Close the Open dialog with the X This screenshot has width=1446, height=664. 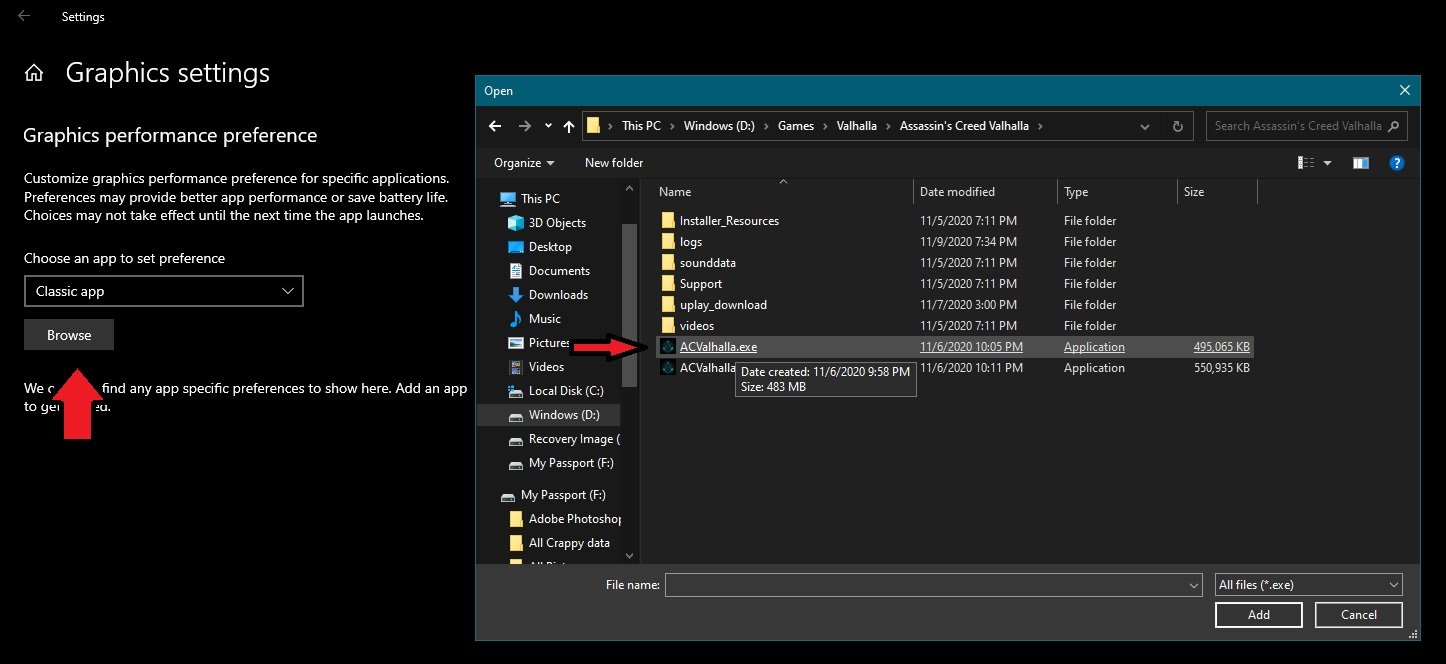point(1405,91)
